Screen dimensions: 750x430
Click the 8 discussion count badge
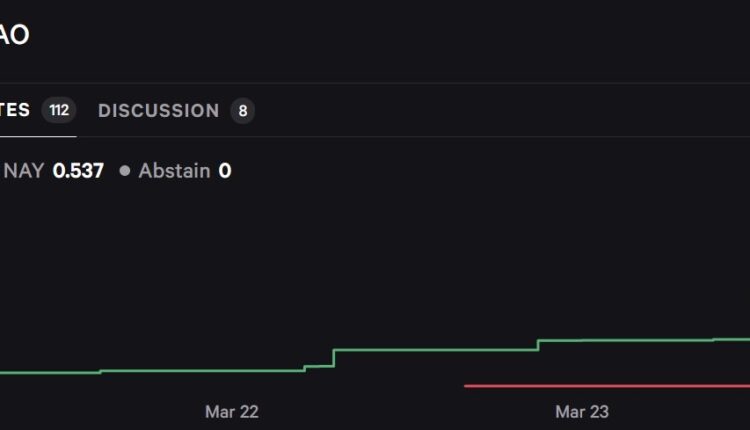pos(242,110)
